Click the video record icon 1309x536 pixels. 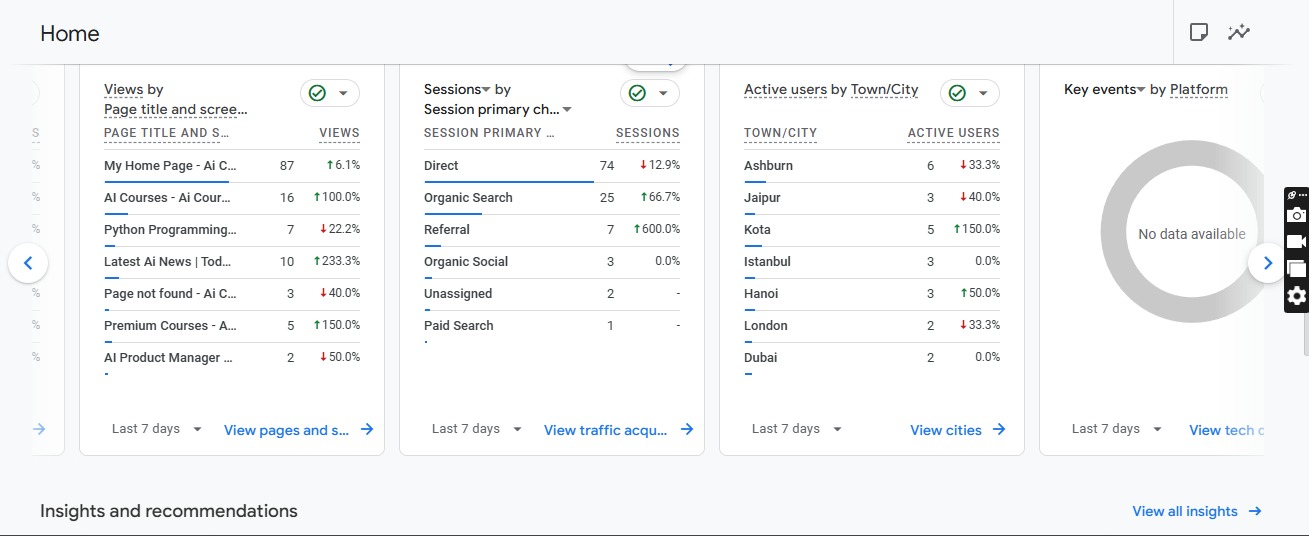click(x=1296, y=242)
